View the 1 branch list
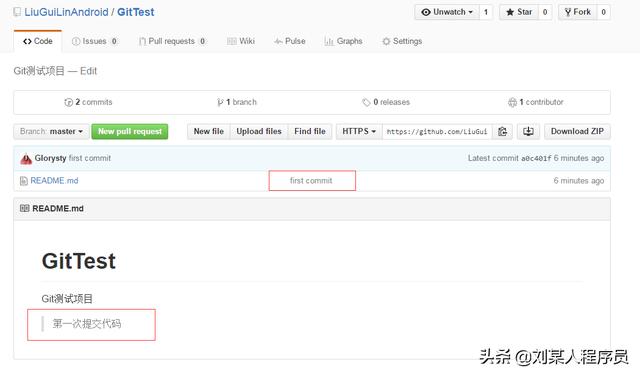The image size is (640, 376). [x=237, y=102]
